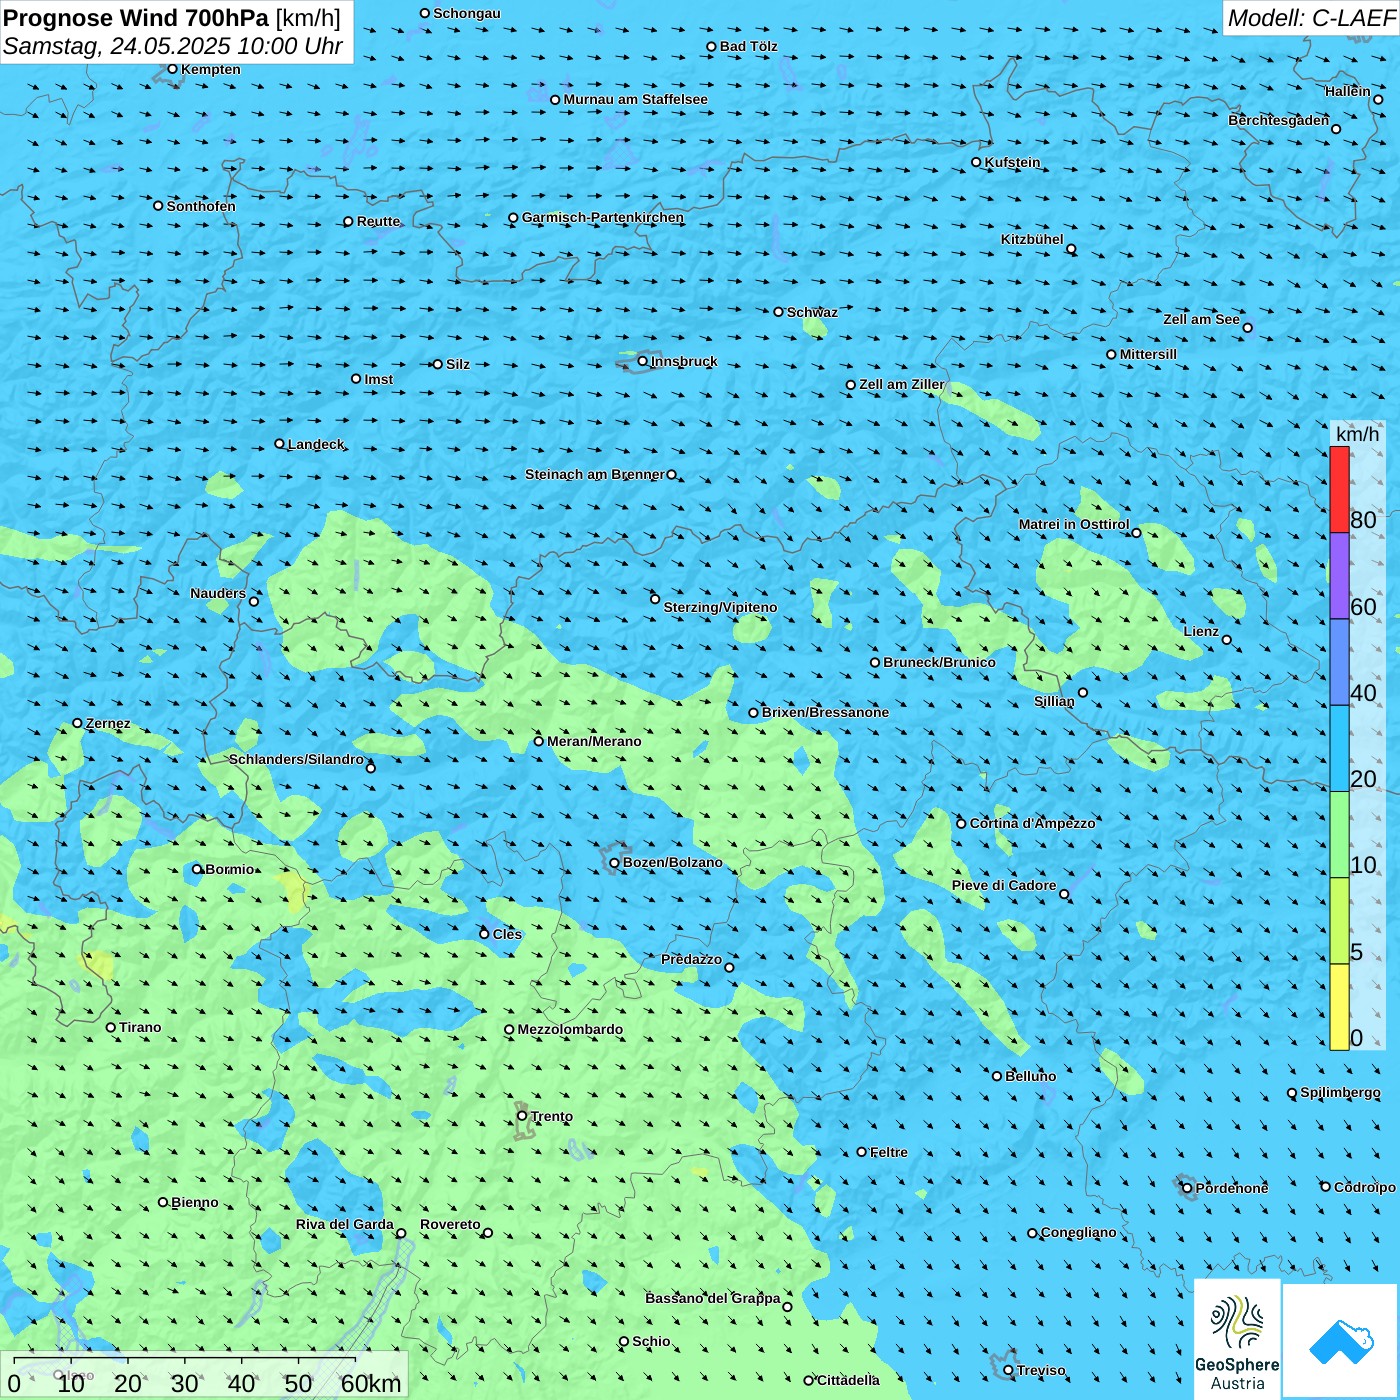Click the Bad Tölz city marker
Screen dimensions: 1400x1400
711,46
